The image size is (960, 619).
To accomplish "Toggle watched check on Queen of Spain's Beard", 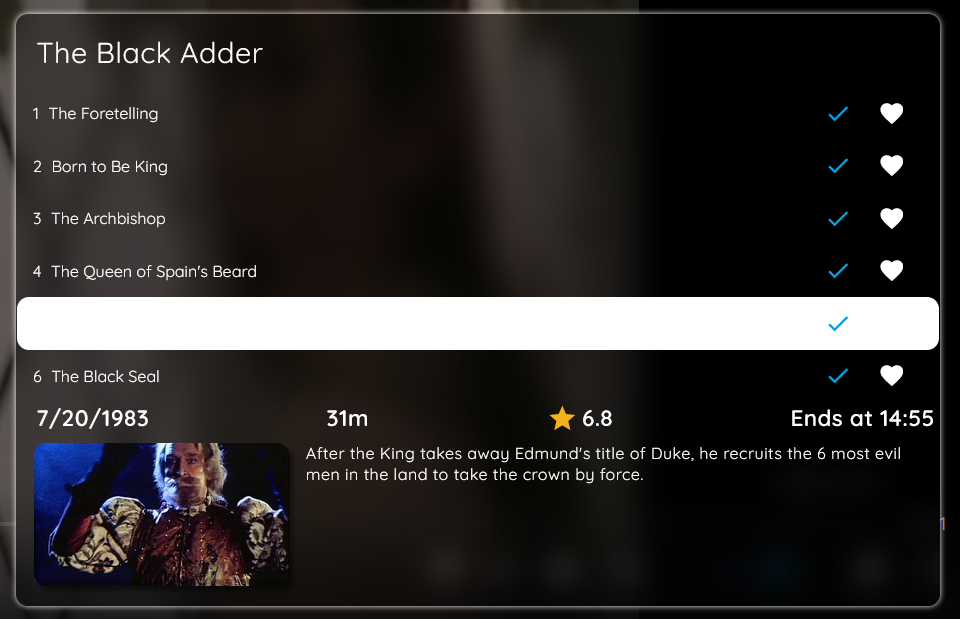I will click(x=838, y=271).
